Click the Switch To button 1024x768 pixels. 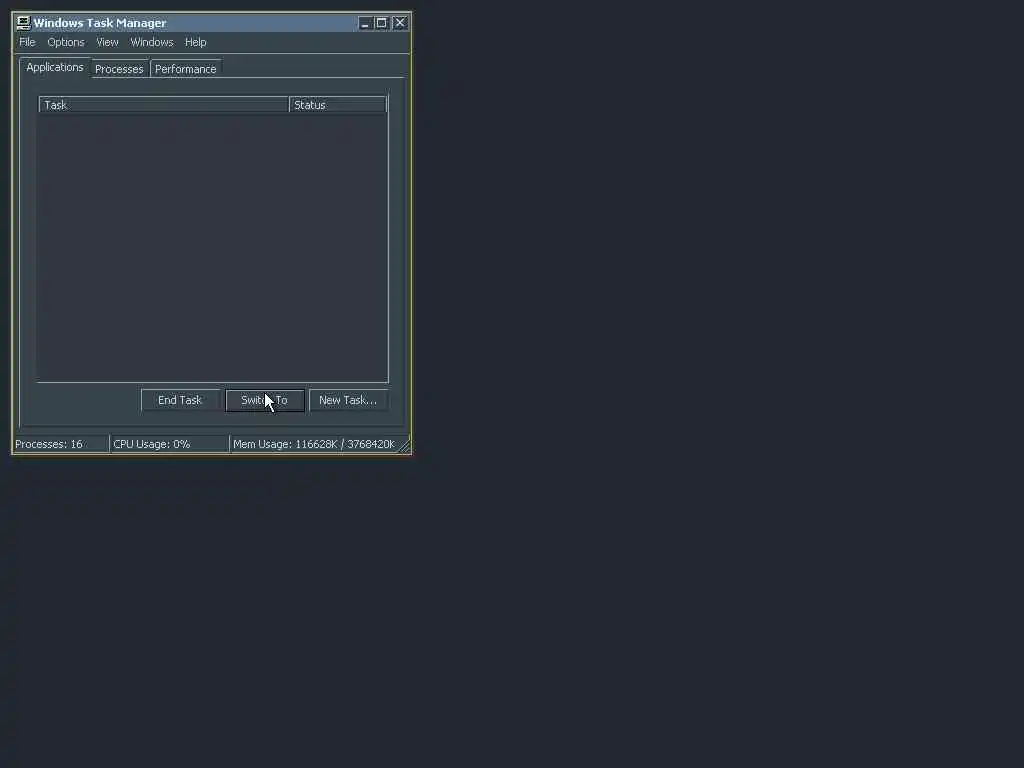(x=264, y=400)
